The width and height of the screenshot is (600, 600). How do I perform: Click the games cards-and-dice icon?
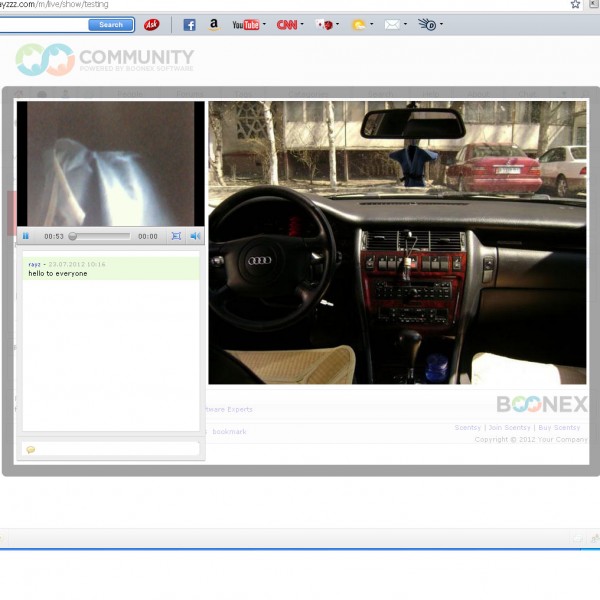click(x=324, y=25)
